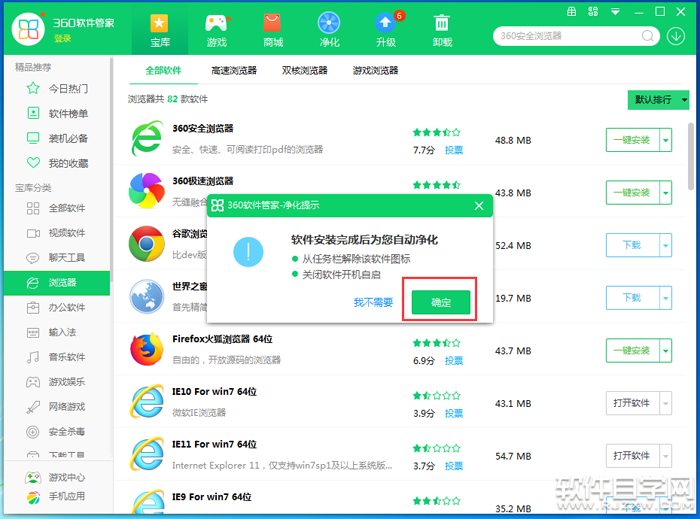Expand download options for 世界之窗
This screenshot has height=519, width=700.
(x=666, y=298)
